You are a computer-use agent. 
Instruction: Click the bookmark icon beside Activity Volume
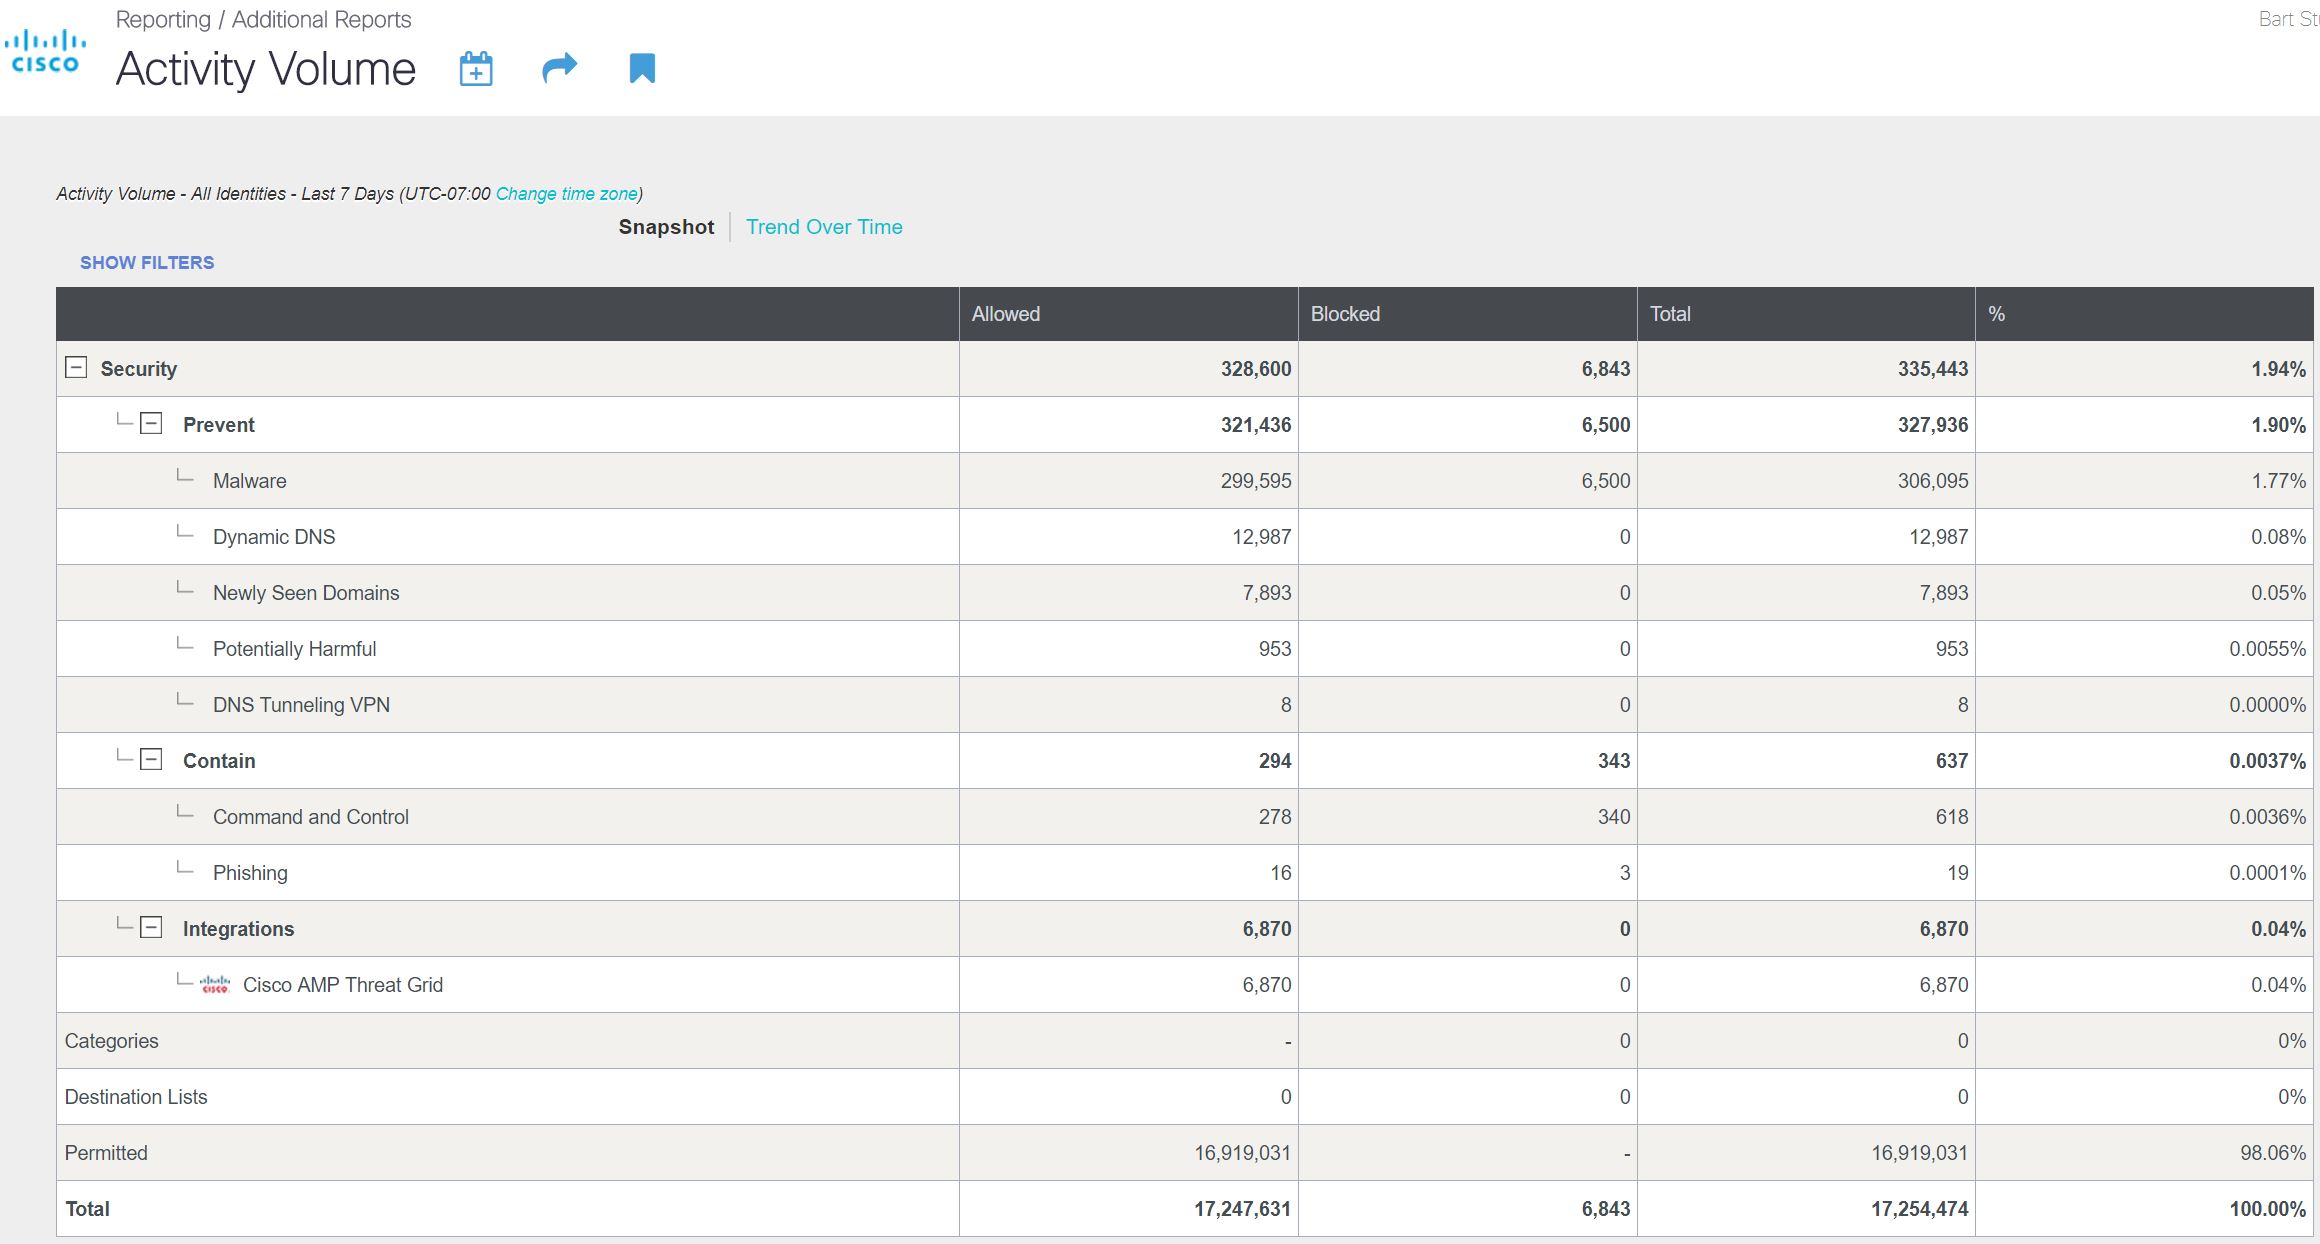pos(642,68)
